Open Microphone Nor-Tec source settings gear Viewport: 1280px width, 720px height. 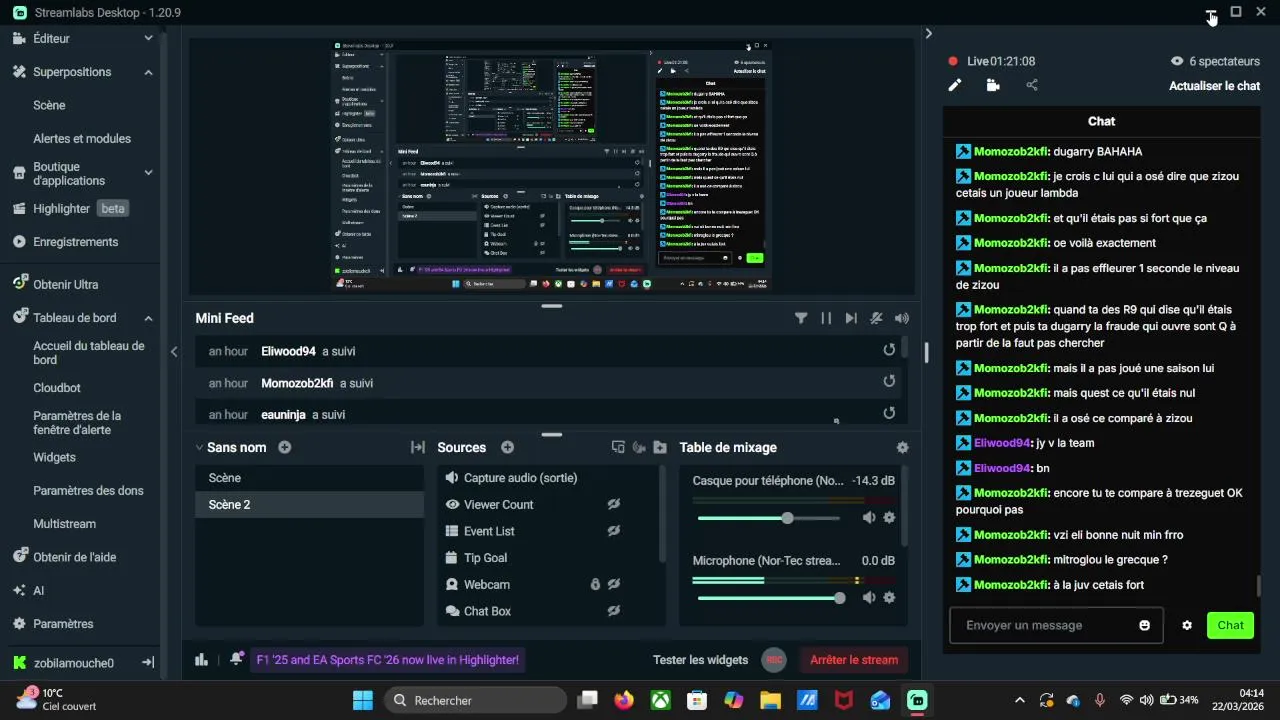(889, 597)
